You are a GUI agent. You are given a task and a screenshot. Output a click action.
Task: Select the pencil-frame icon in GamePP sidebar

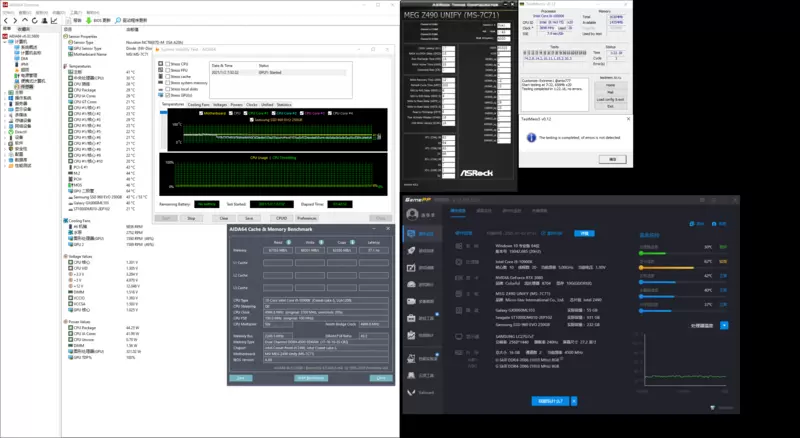point(411,267)
